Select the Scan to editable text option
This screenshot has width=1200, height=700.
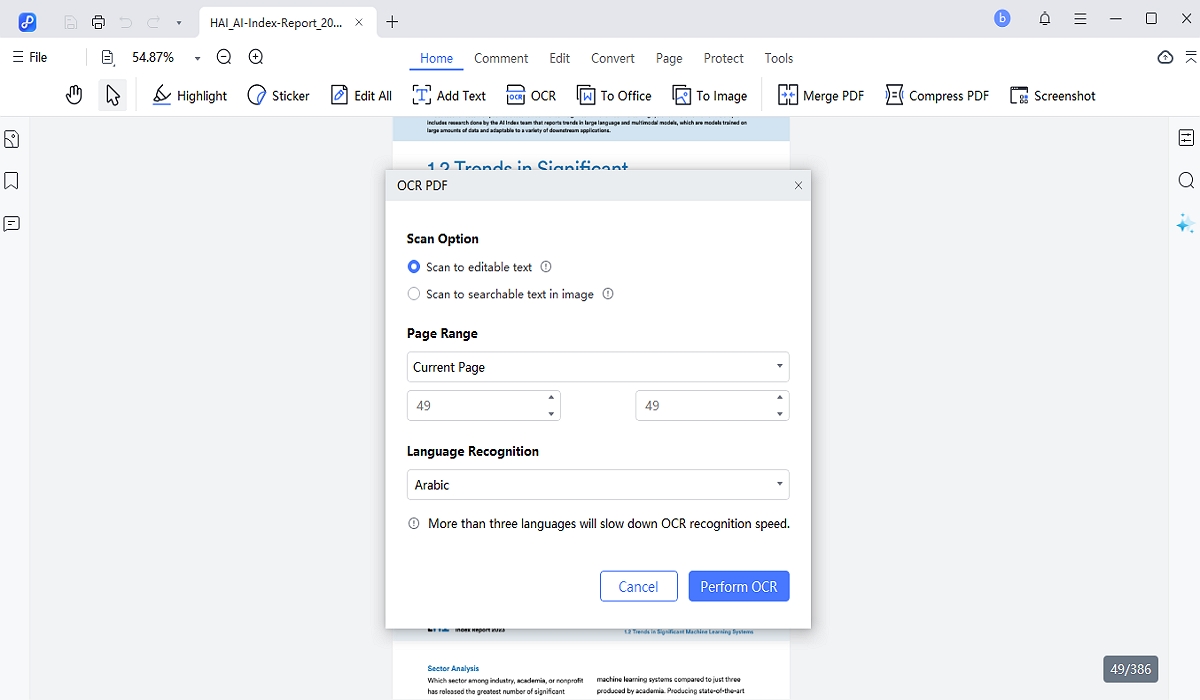(413, 267)
